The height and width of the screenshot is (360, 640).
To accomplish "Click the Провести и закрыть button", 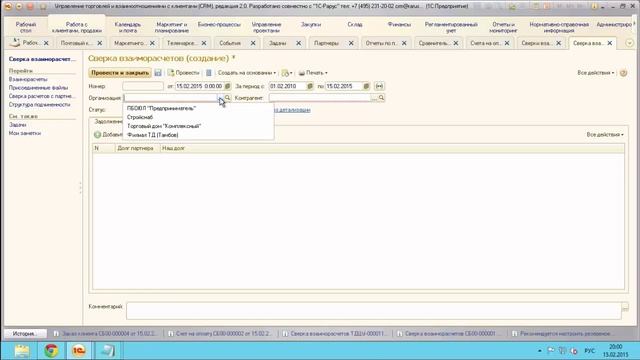I will point(120,73).
